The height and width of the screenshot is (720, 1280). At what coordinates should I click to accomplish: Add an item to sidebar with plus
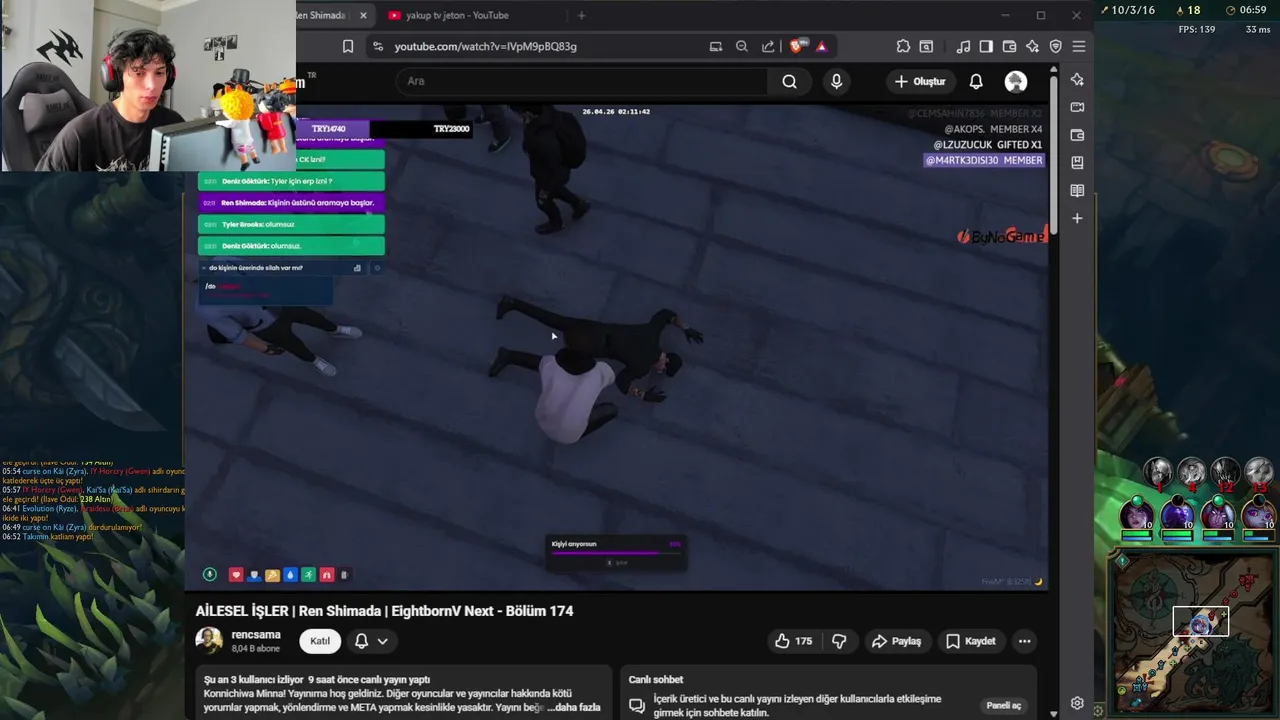click(x=1077, y=218)
